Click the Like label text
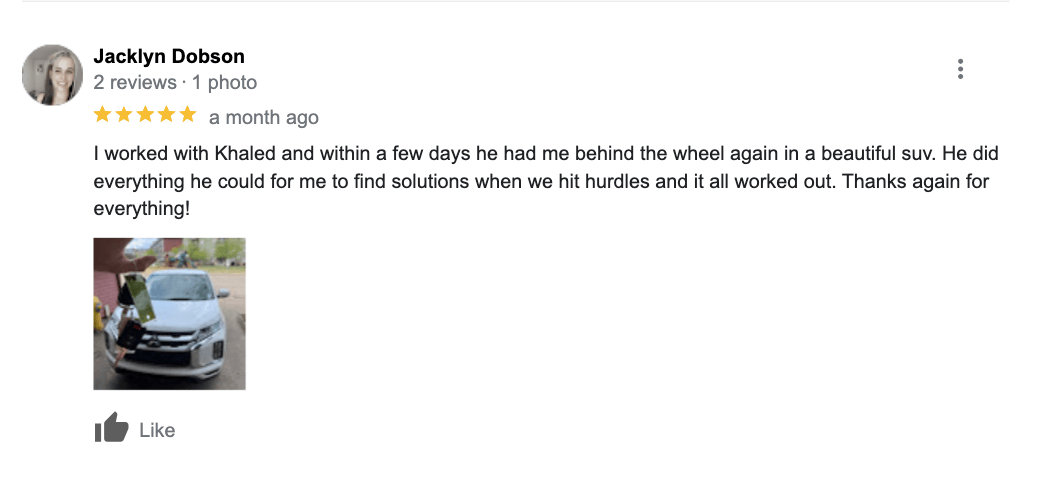This screenshot has height=483, width=1037. click(157, 431)
